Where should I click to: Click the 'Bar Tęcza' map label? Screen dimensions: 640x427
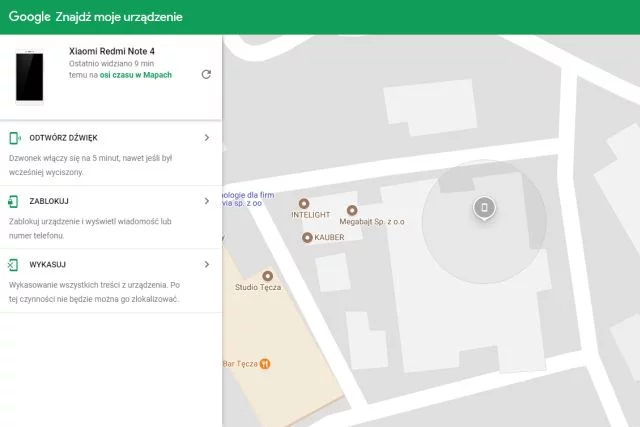(240, 364)
